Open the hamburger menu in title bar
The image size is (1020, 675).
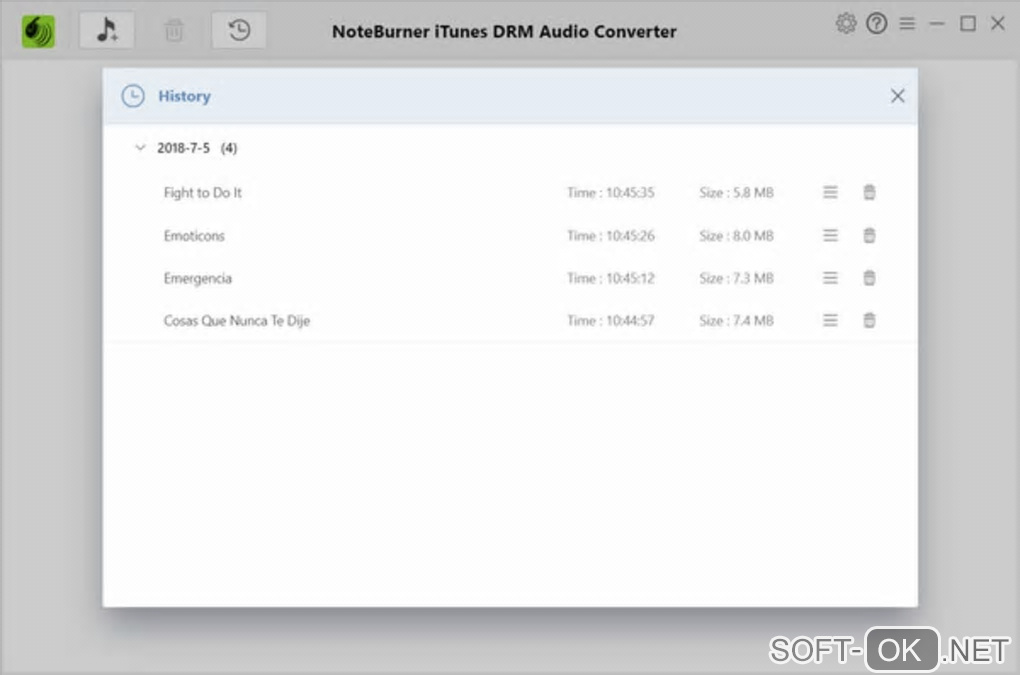click(x=907, y=24)
